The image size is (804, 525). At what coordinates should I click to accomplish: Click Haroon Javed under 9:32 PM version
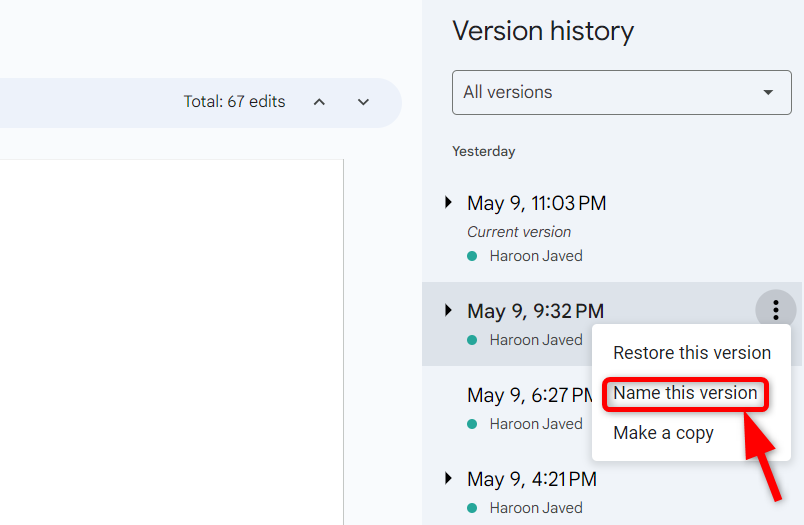coord(536,340)
